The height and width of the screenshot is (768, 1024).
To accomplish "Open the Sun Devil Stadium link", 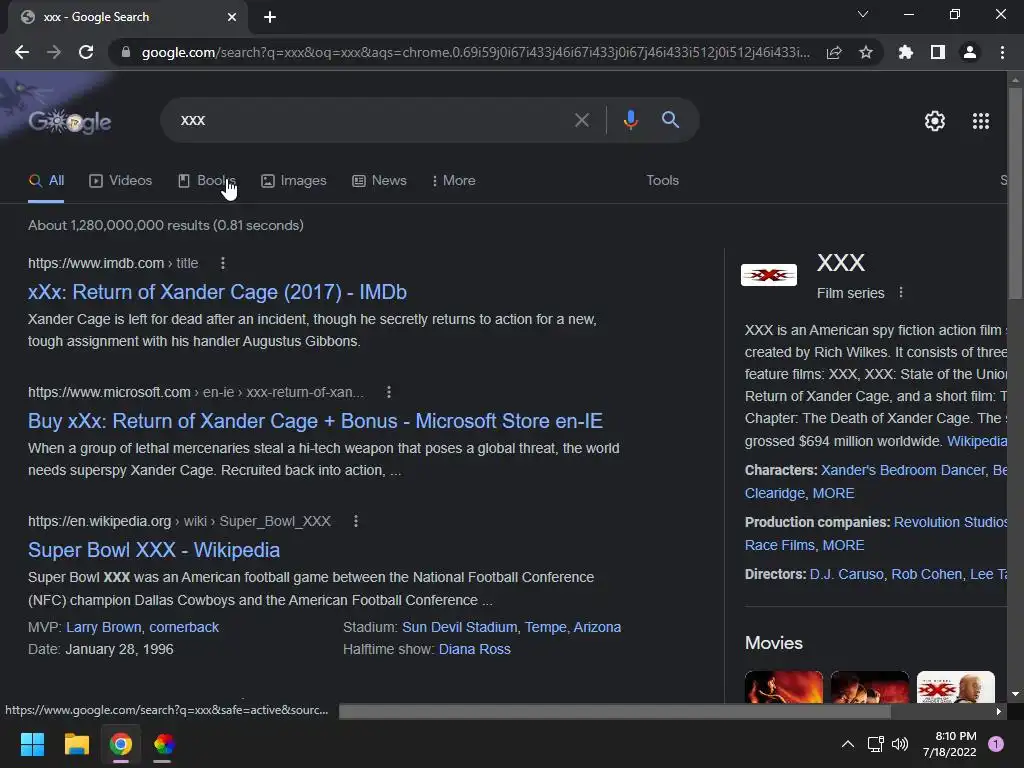I will pyautogui.click(x=460, y=628).
